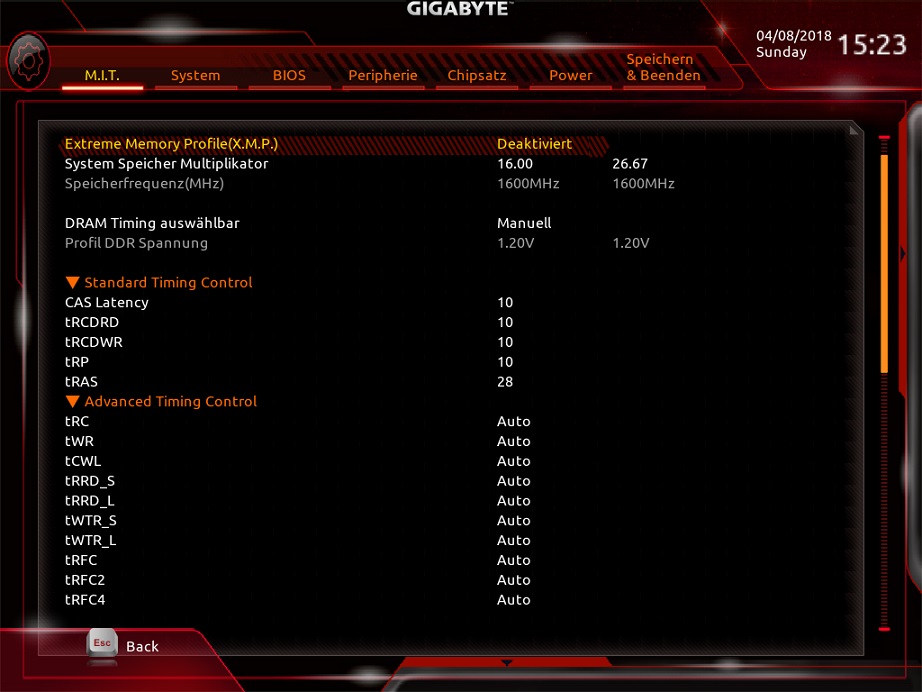This screenshot has height=692, width=922.
Task: Select the tRCDRD row
Action: tap(92, 322)
